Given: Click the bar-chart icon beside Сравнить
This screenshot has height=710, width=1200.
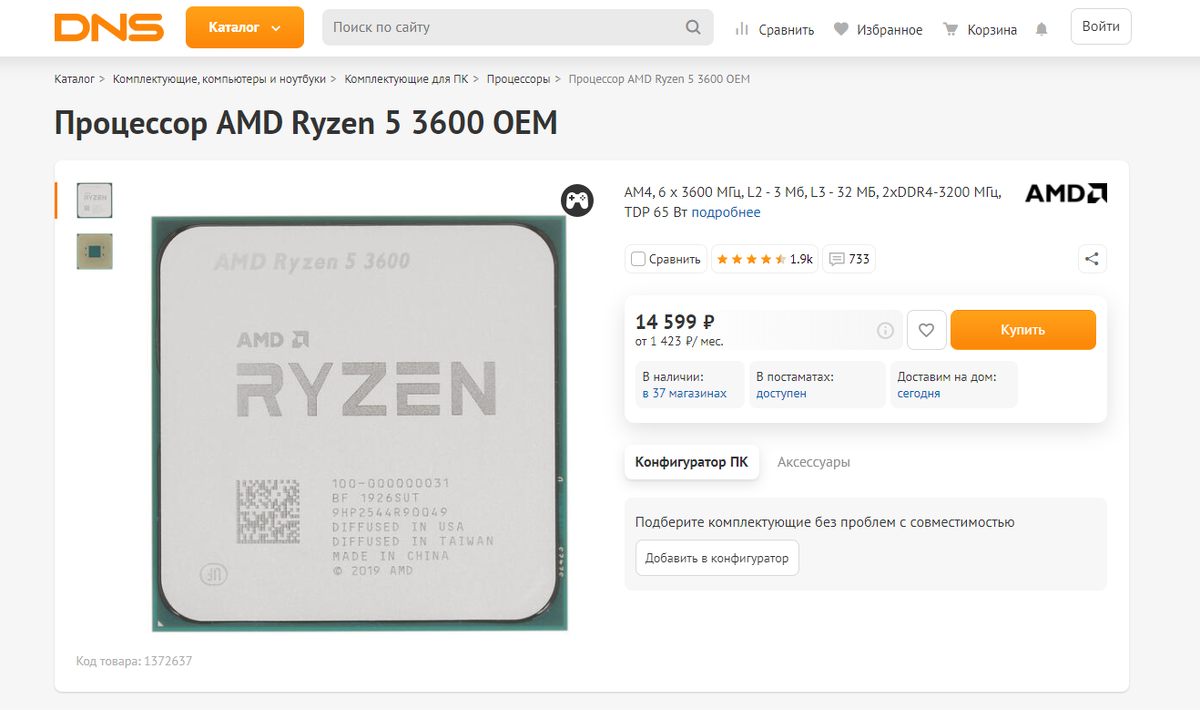Looking at the screenshot, I should [742, 29].
